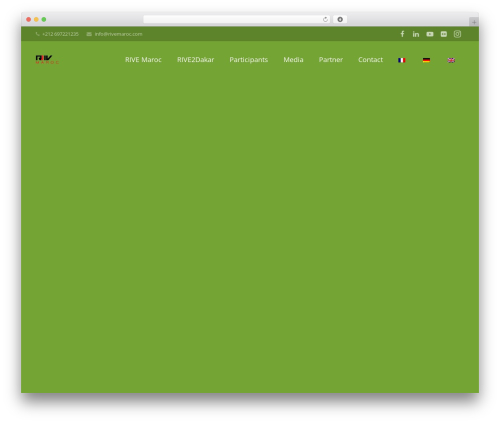Minimize the window using the yellow button
Image resolution: width=500 pixels, height=423 pixels.
(x=36, y=19)
